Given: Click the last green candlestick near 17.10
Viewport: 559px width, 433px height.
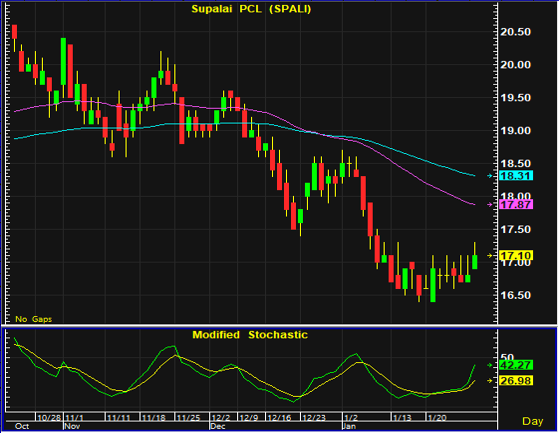Looking at the screenshot, I should pyautogui.click(x=475, y=262).
